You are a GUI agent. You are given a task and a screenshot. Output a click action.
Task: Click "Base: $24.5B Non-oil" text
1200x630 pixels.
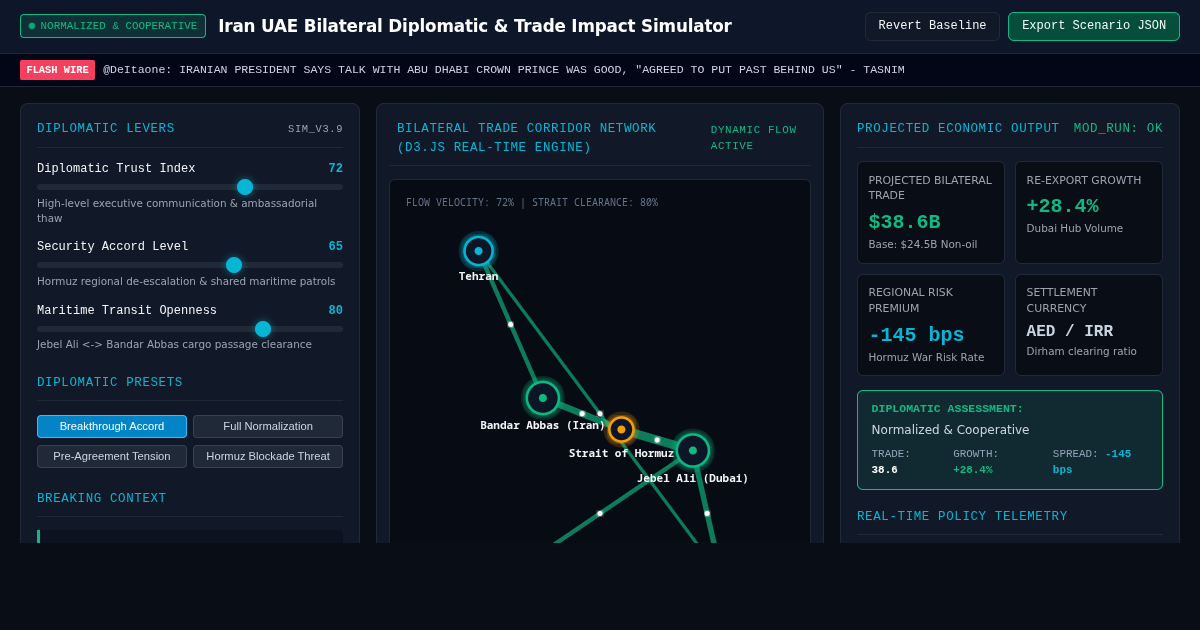click(923, 244)
